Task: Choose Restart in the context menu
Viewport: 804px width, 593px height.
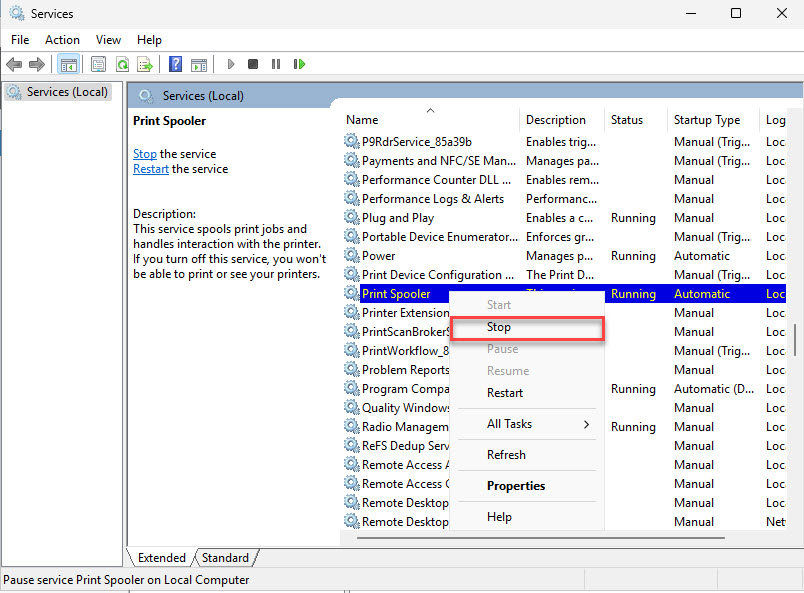Action: click(x=527, y=393)
